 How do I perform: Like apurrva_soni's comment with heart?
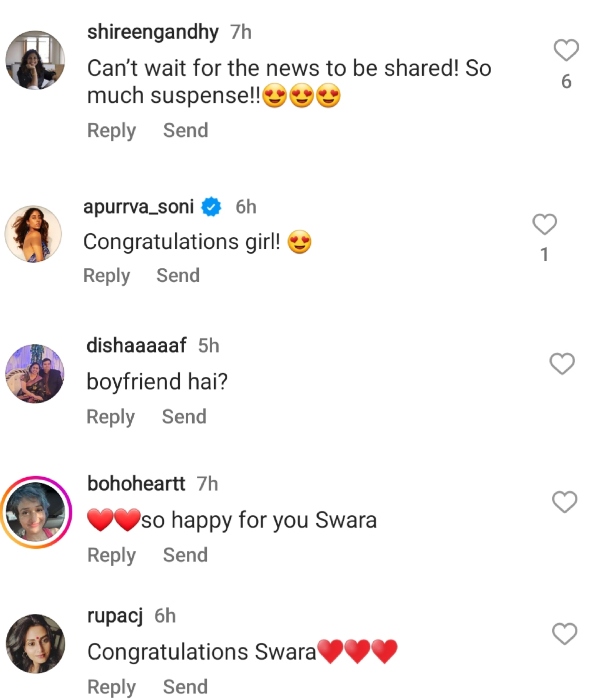[x=544, y=224]
